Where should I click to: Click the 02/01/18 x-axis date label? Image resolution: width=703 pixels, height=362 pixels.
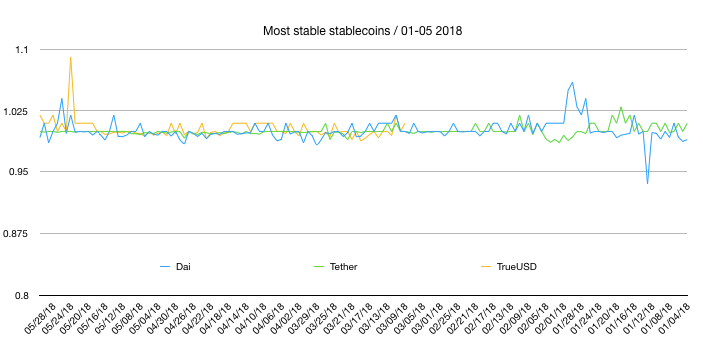pyautogui.click(x=549, y=318)
